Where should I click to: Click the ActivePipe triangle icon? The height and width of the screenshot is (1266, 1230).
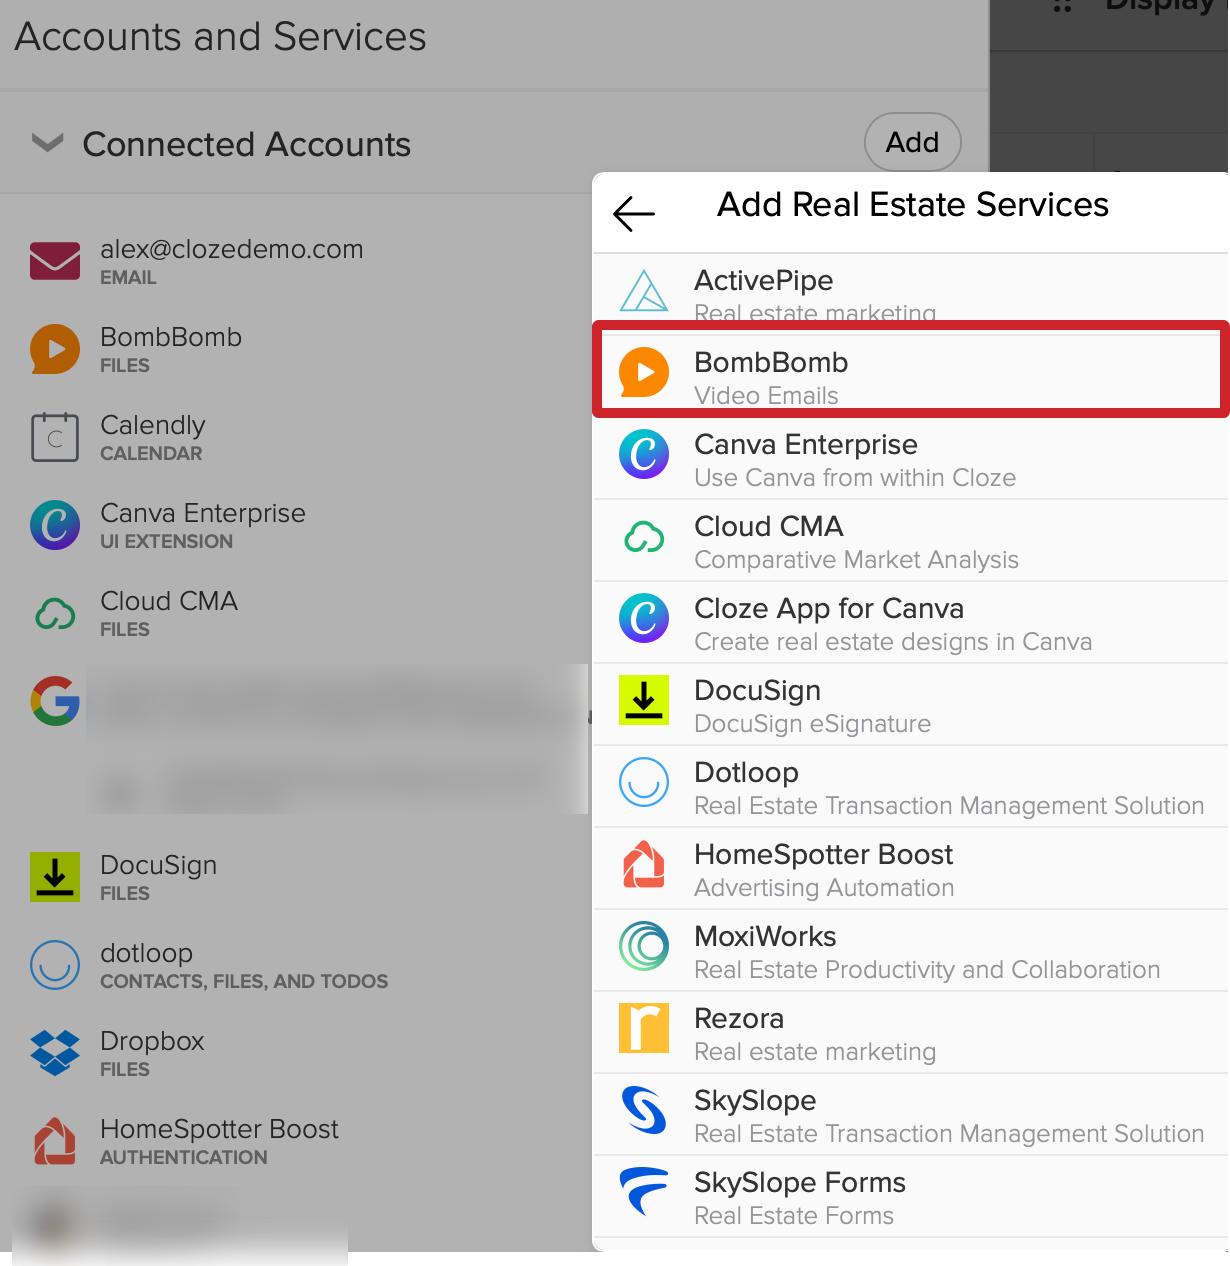pos(644,292)
